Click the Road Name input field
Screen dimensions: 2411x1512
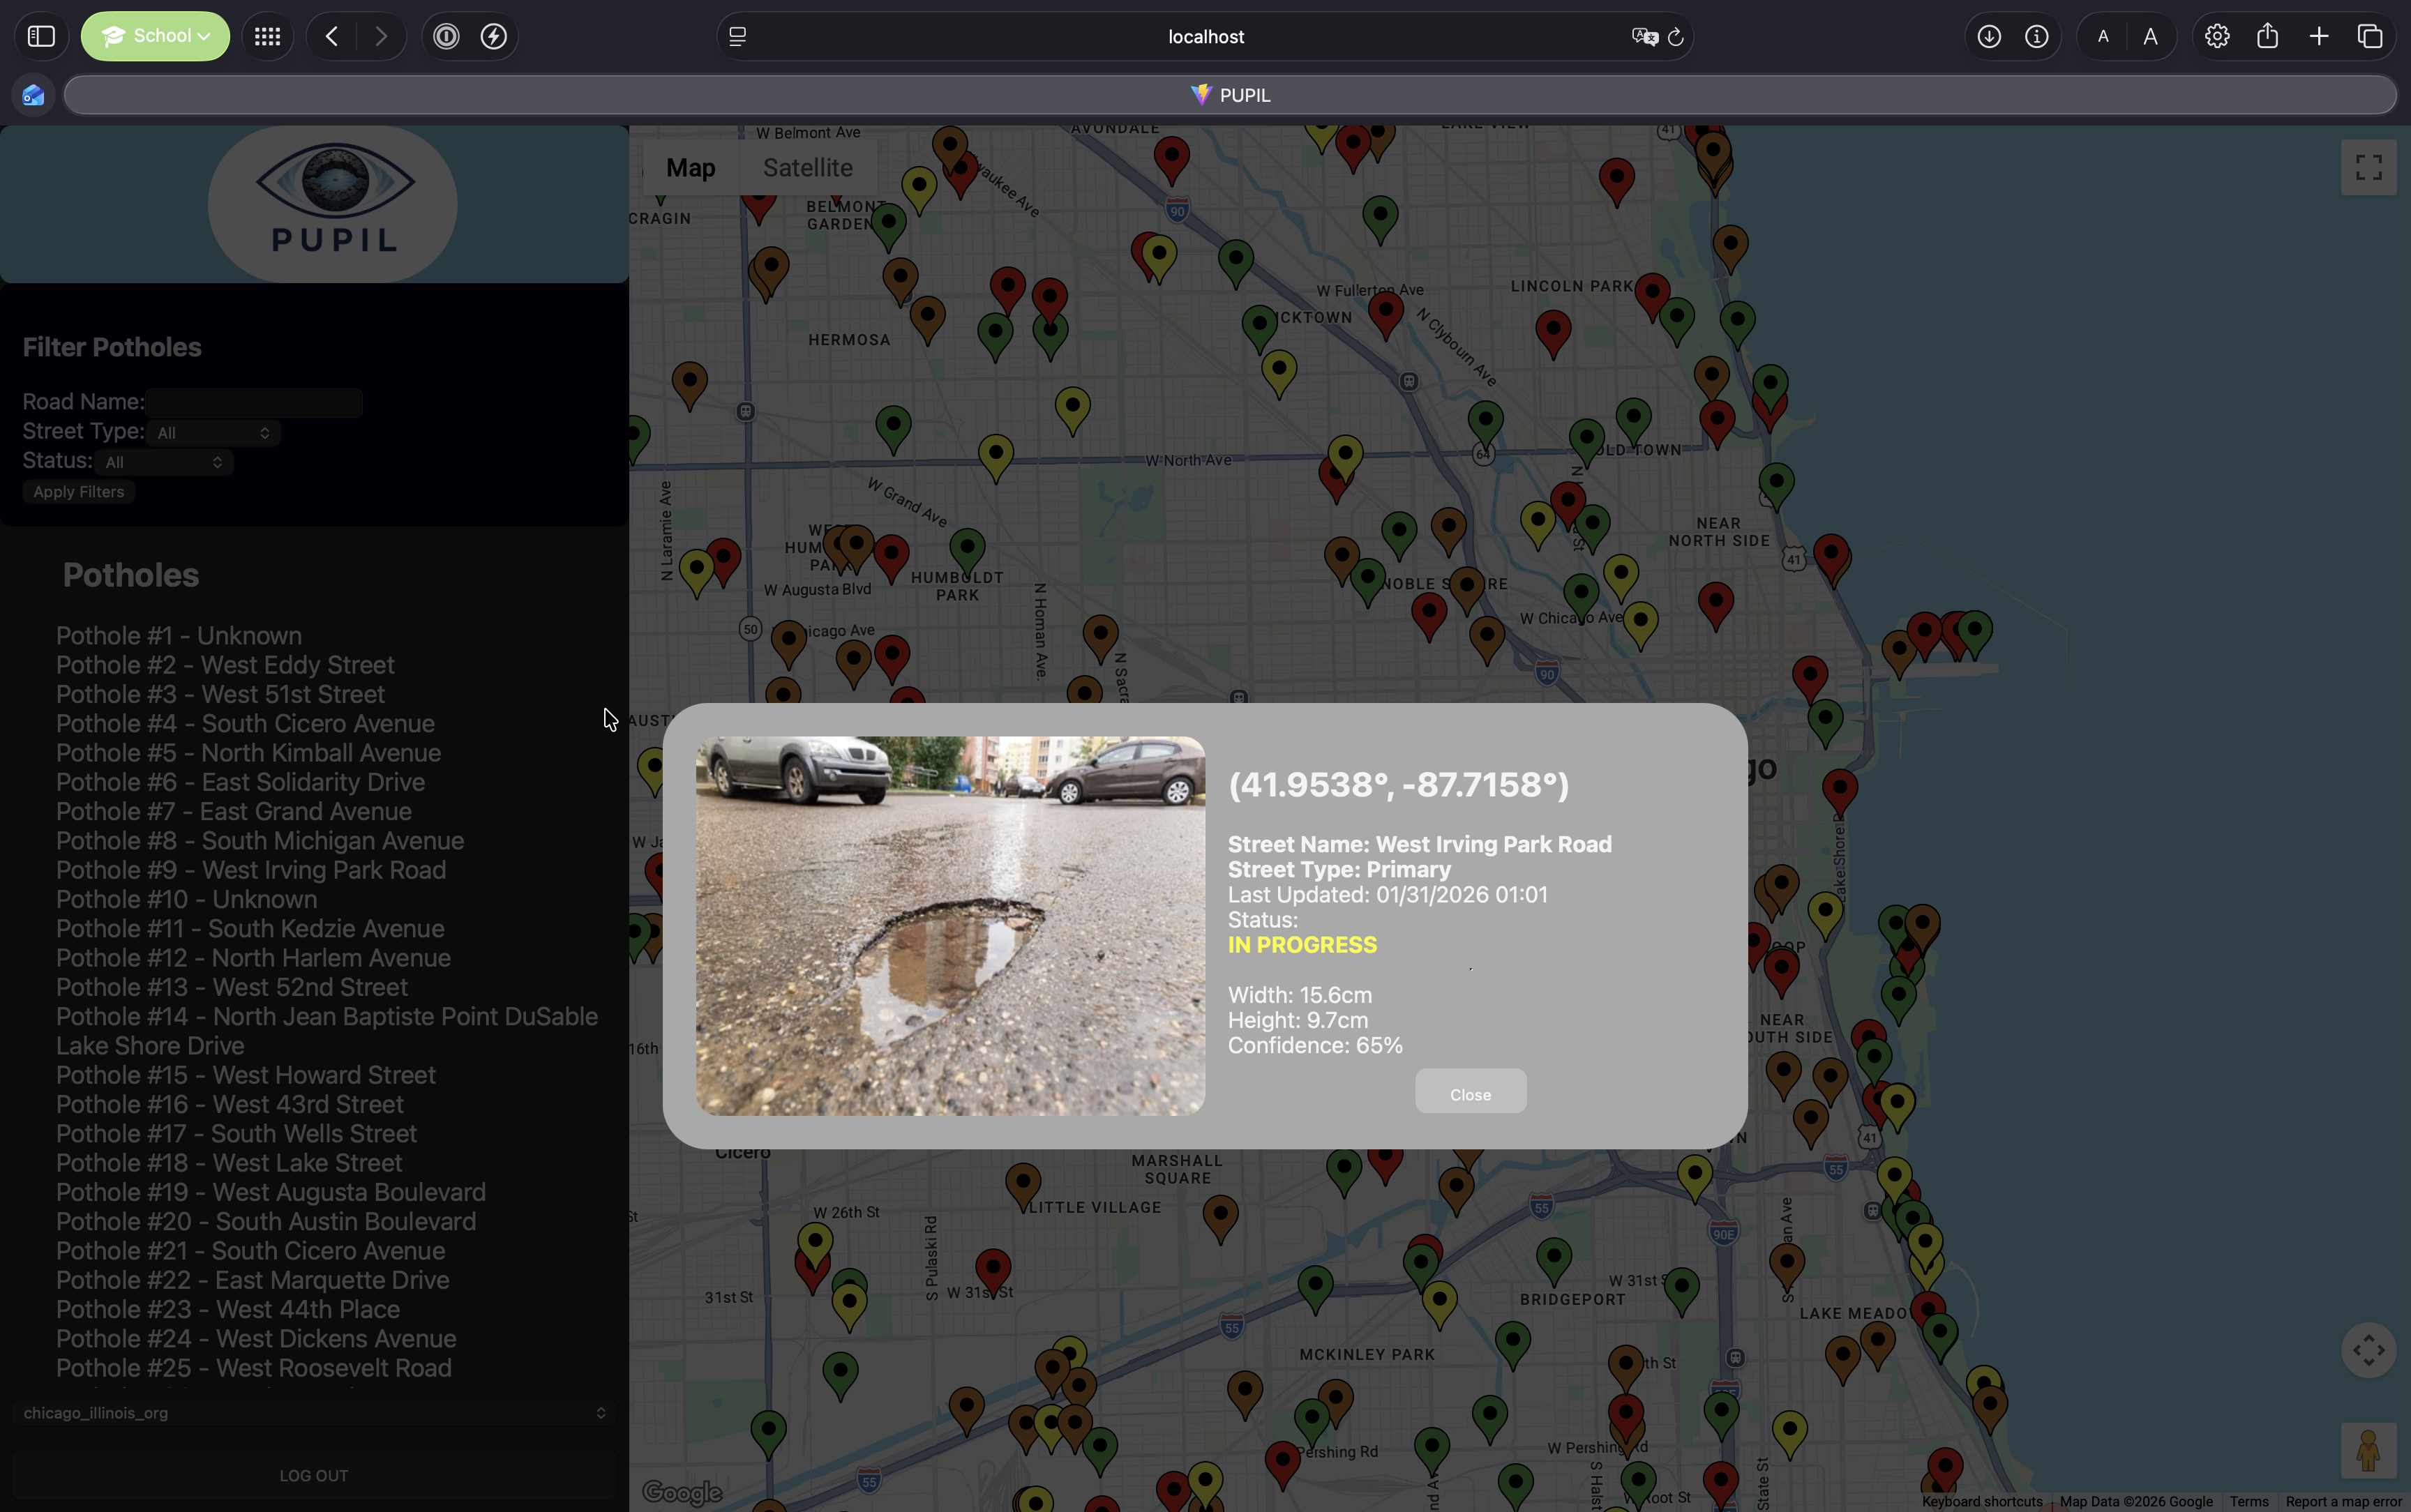[x=254, y=402]
